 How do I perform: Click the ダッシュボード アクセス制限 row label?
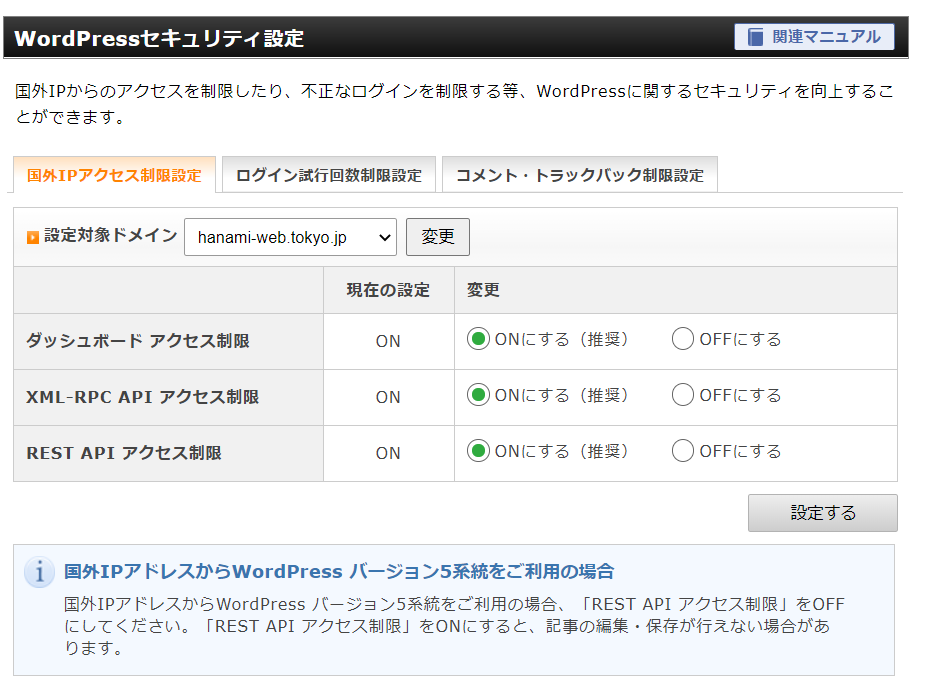coord(138,341)
